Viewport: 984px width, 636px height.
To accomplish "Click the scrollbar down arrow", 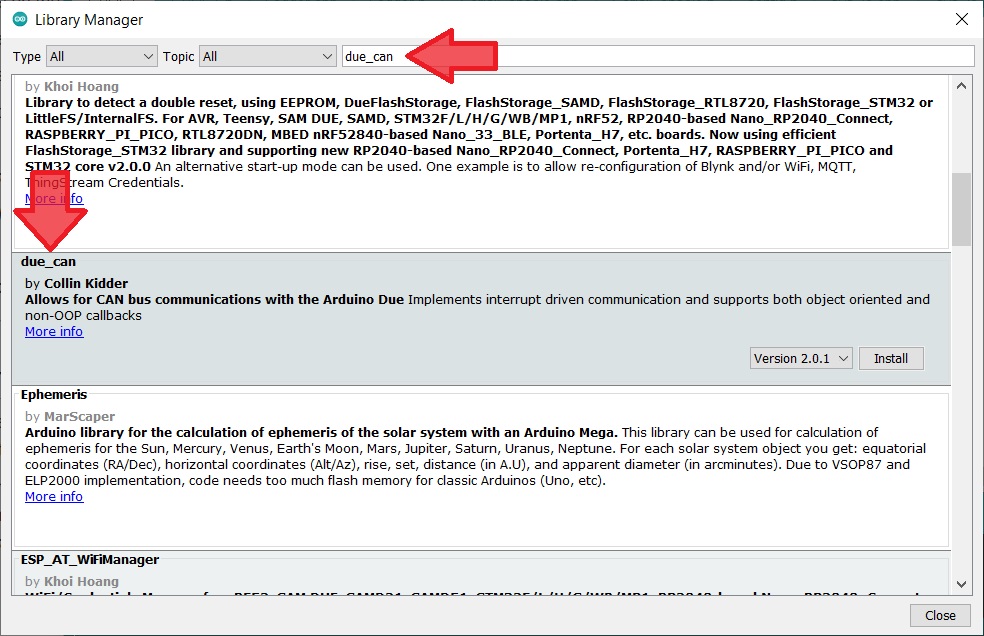I will (x=961, y=584).
